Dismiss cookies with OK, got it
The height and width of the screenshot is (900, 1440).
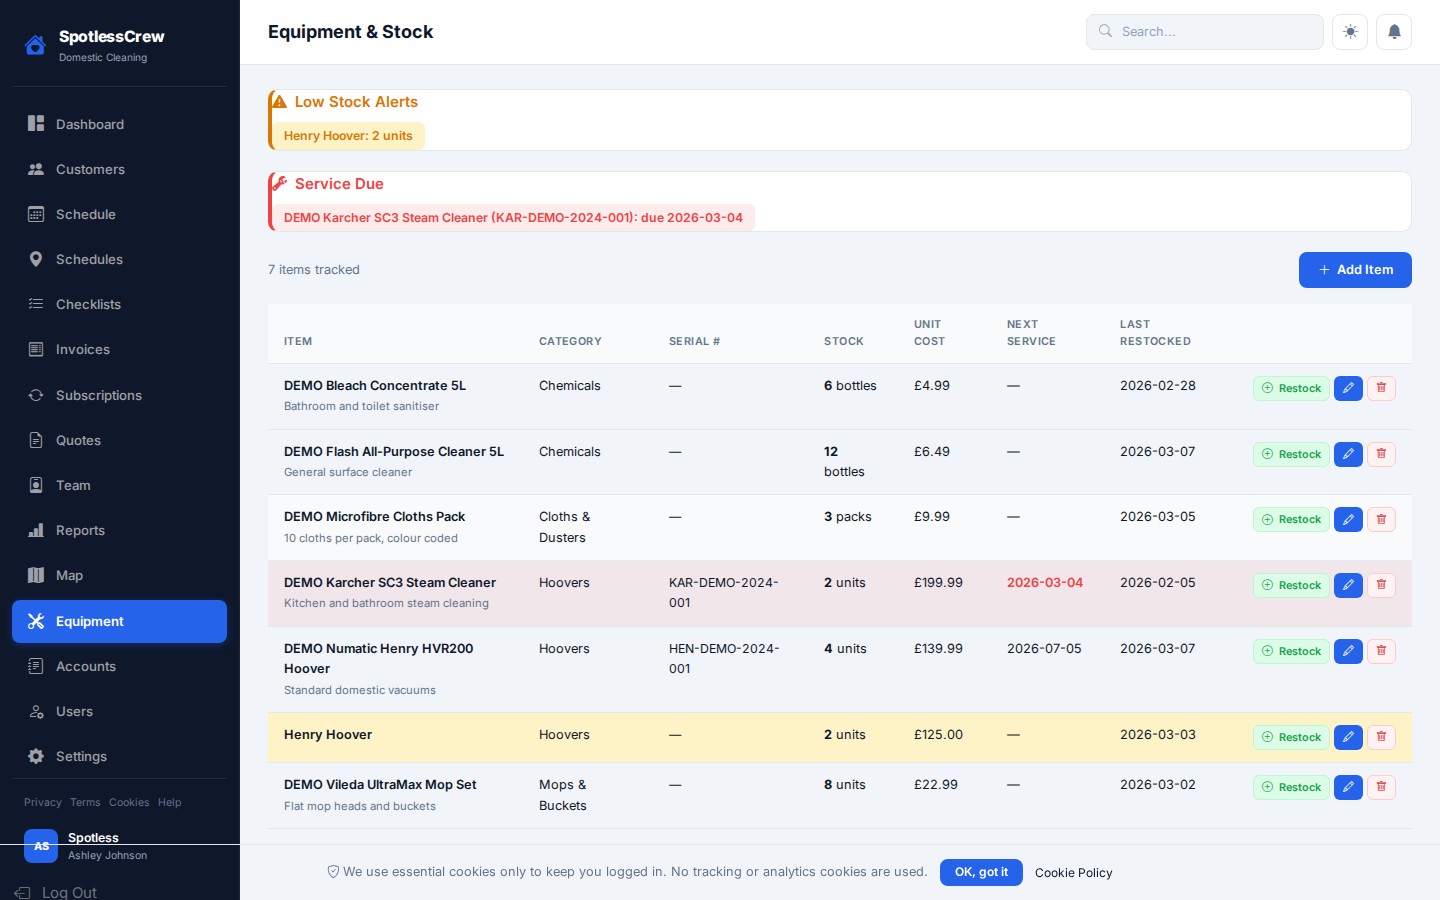click(x=981, y=872)
